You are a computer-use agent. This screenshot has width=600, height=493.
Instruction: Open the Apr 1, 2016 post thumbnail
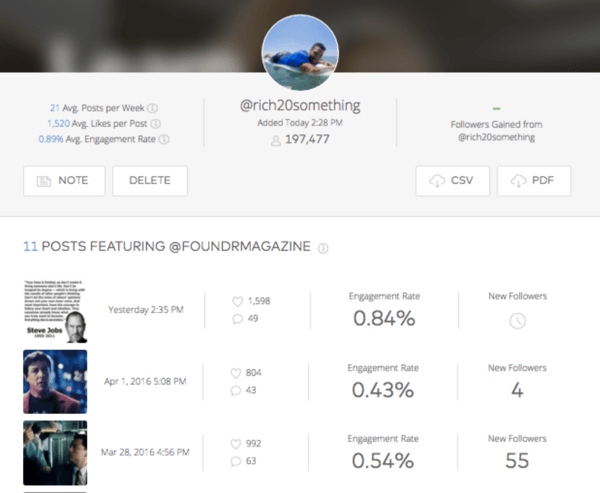pos(55,382)
